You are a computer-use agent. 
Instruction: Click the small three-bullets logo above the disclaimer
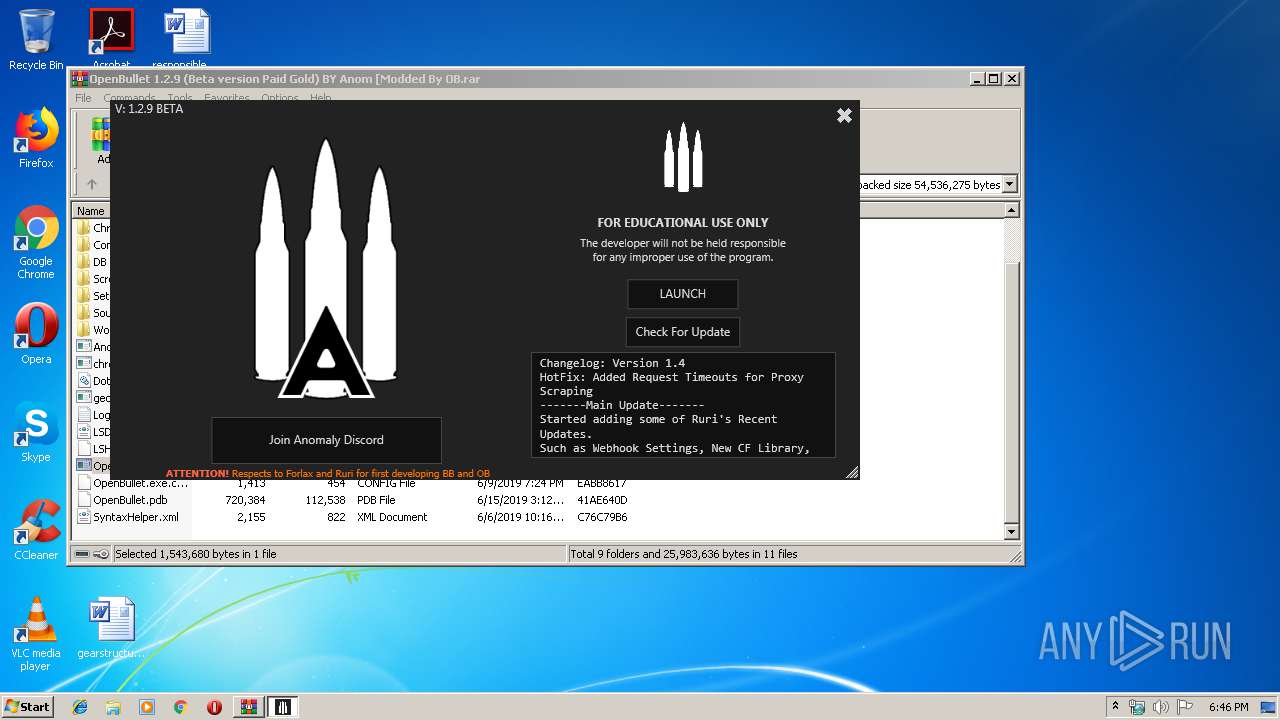click(x=683, y=157)
